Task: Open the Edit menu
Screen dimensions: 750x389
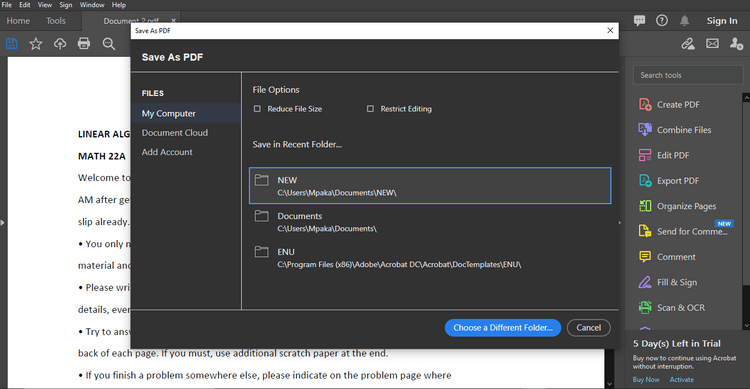Action: (x=25, y=5)
